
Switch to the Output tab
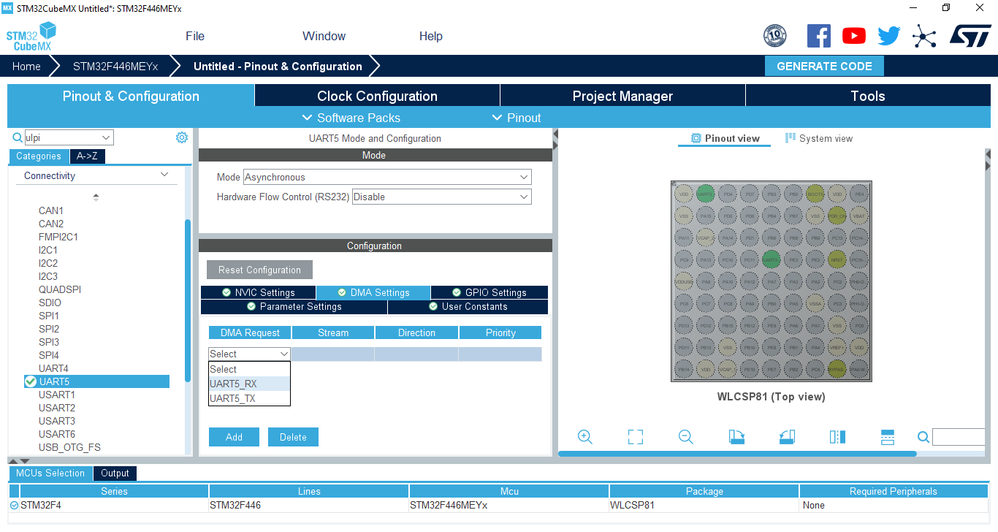[x=115, y=473]
